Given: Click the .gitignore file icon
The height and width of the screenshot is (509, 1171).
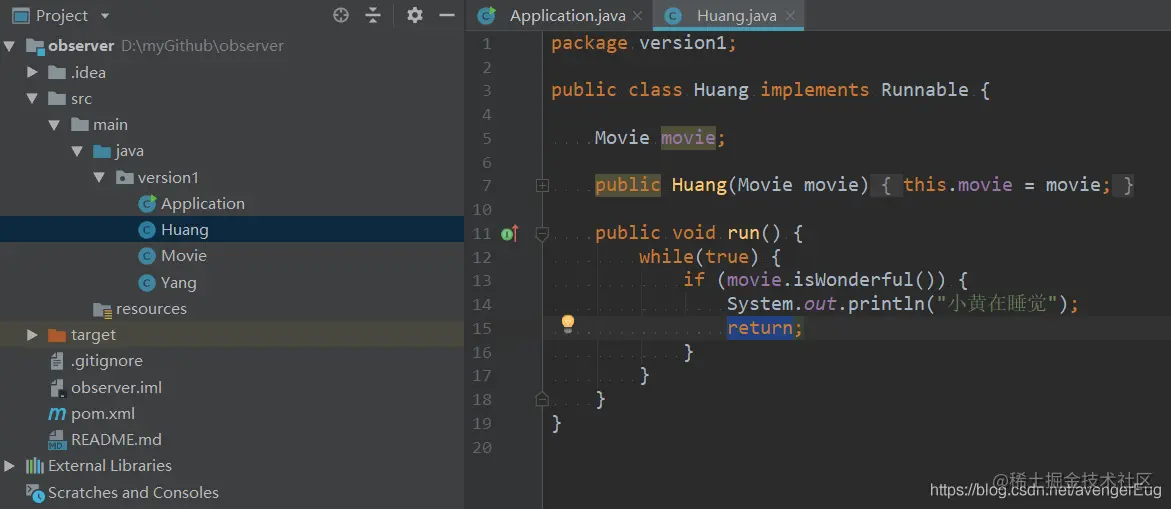Looking at the screenshot, I should click(57, 360).
